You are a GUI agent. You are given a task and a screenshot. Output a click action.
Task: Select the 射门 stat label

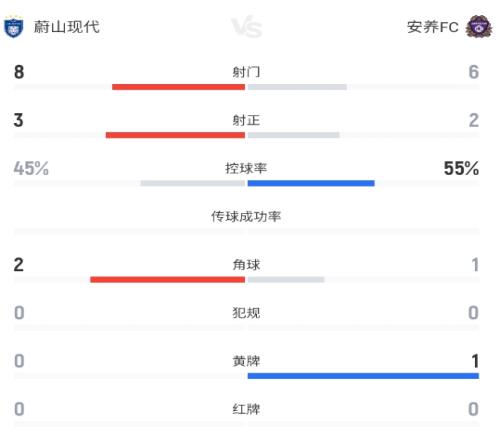(x=246, y=72)
